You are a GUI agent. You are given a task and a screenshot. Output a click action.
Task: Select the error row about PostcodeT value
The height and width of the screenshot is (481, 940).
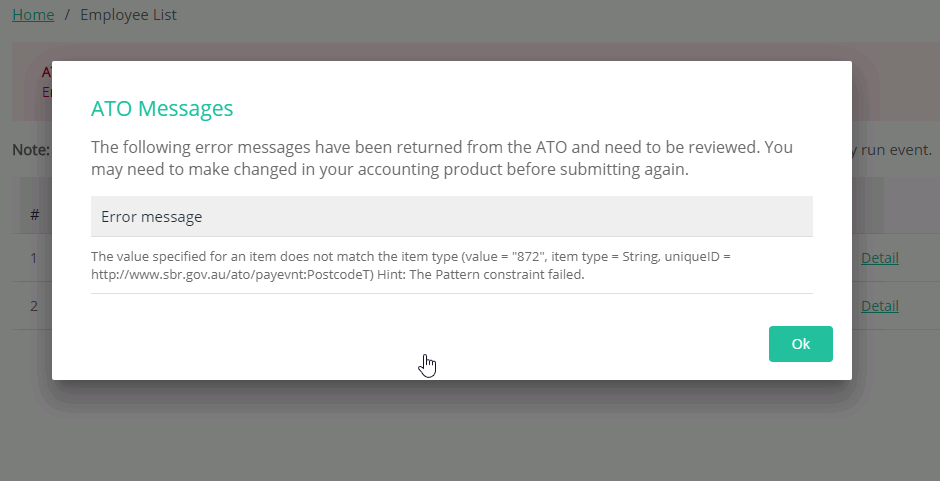click(x=451, y=265)
